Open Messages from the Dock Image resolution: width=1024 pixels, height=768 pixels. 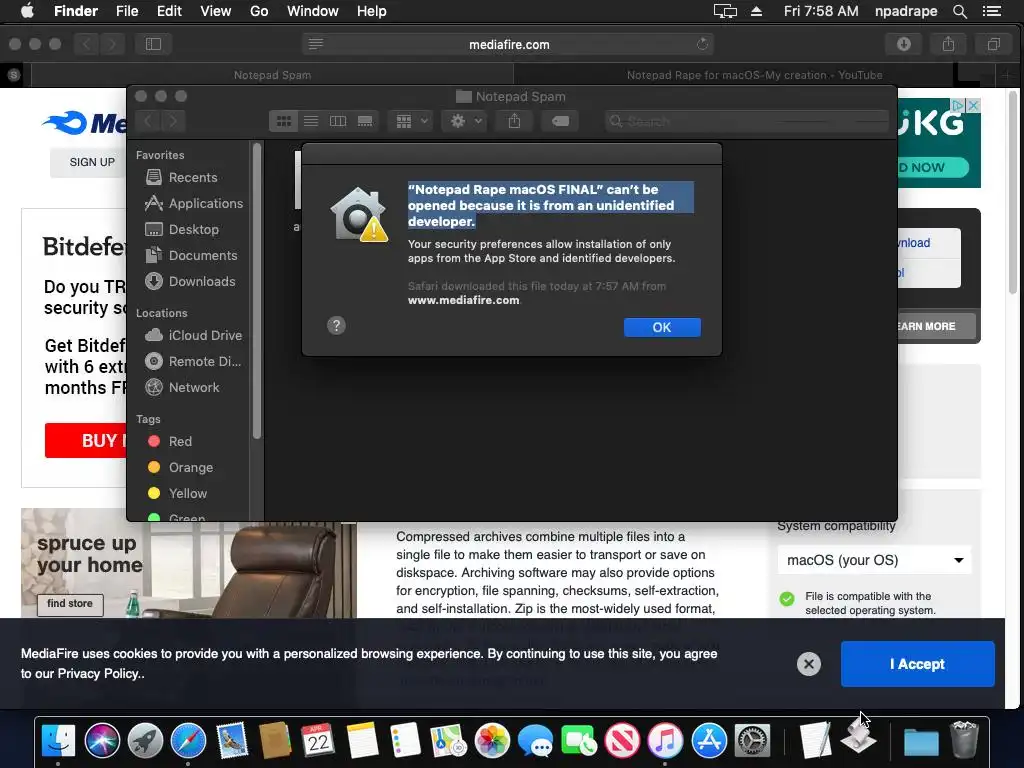pos(535,741)
